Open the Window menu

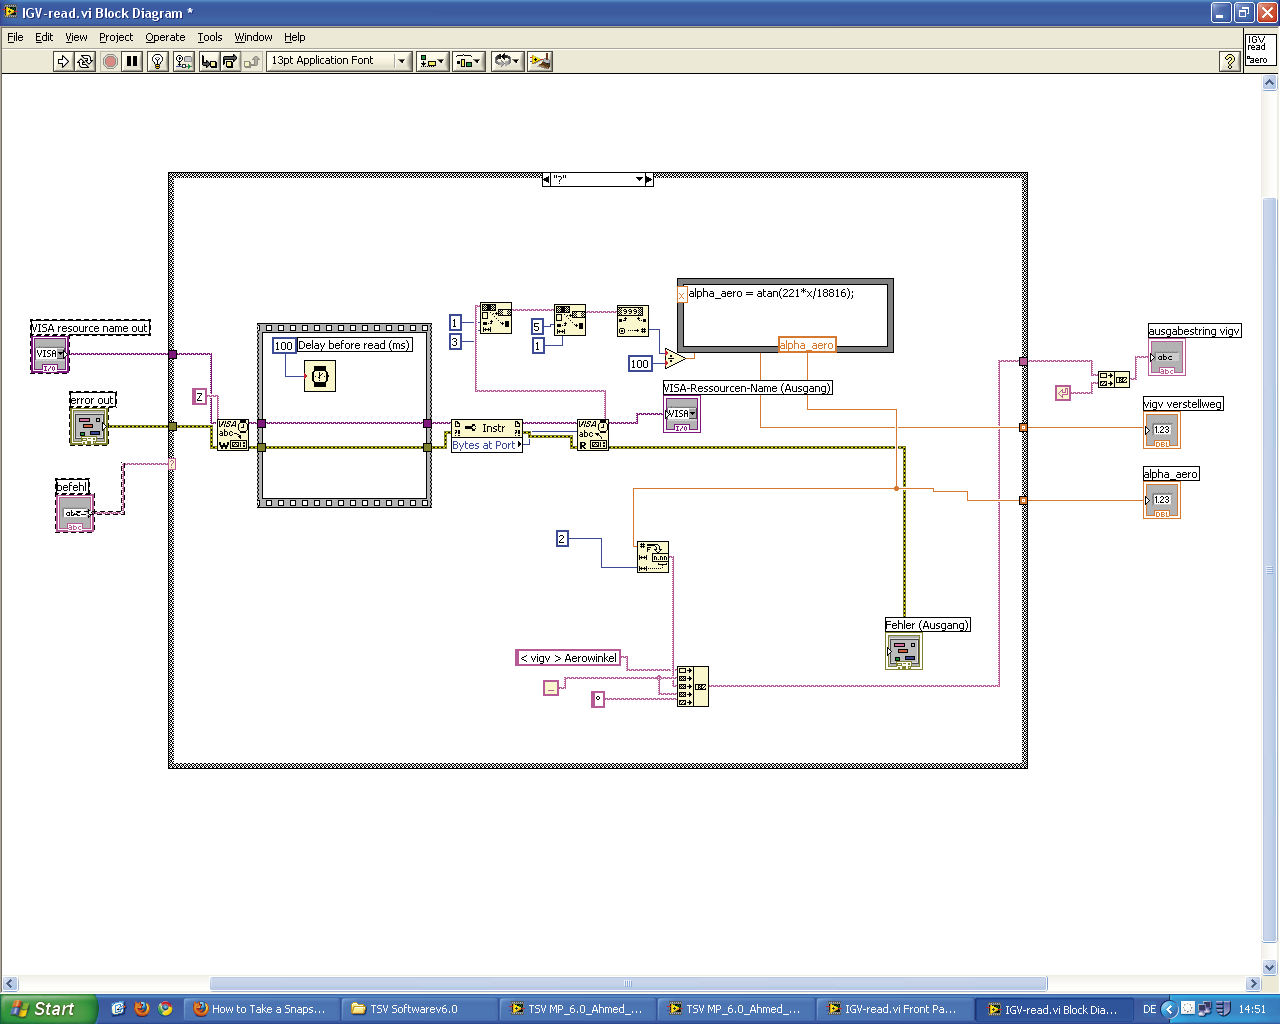point(253,37)
